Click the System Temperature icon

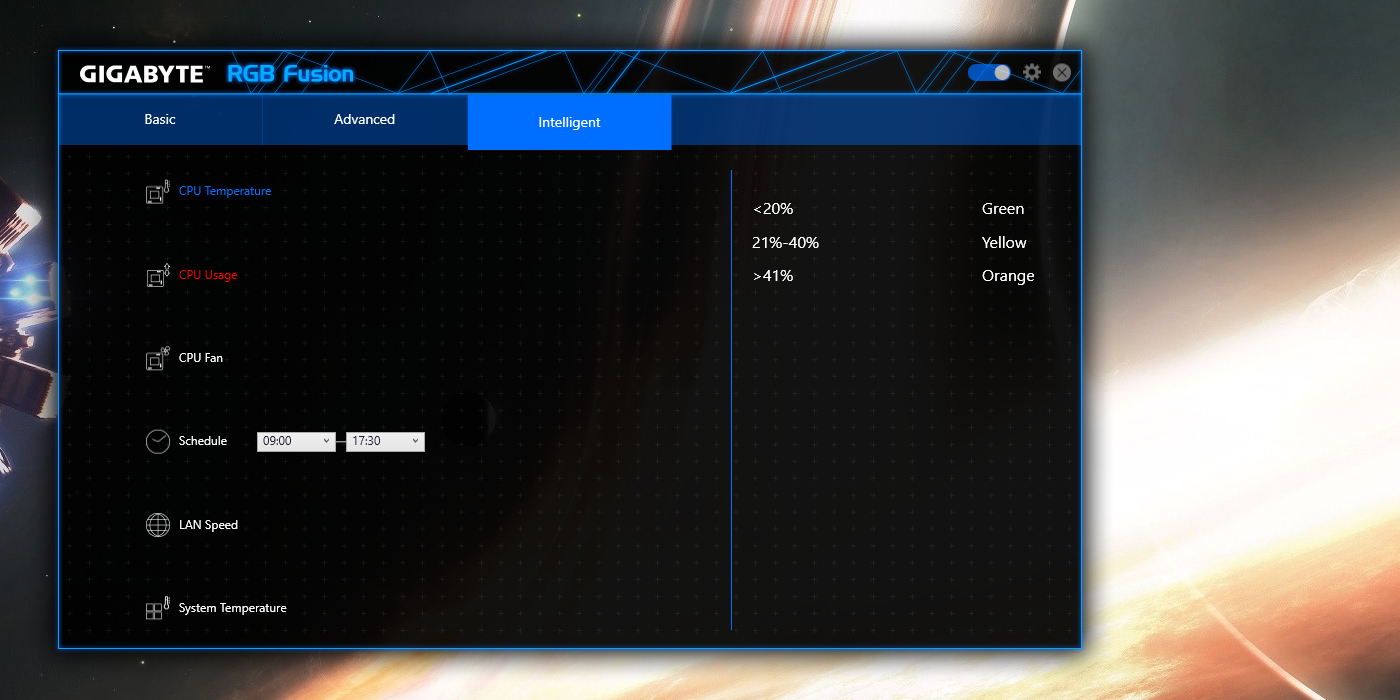[158, 608]
